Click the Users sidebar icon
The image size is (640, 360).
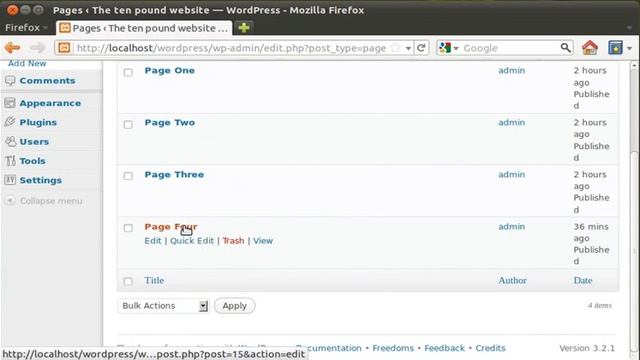[x=10, y=141]
